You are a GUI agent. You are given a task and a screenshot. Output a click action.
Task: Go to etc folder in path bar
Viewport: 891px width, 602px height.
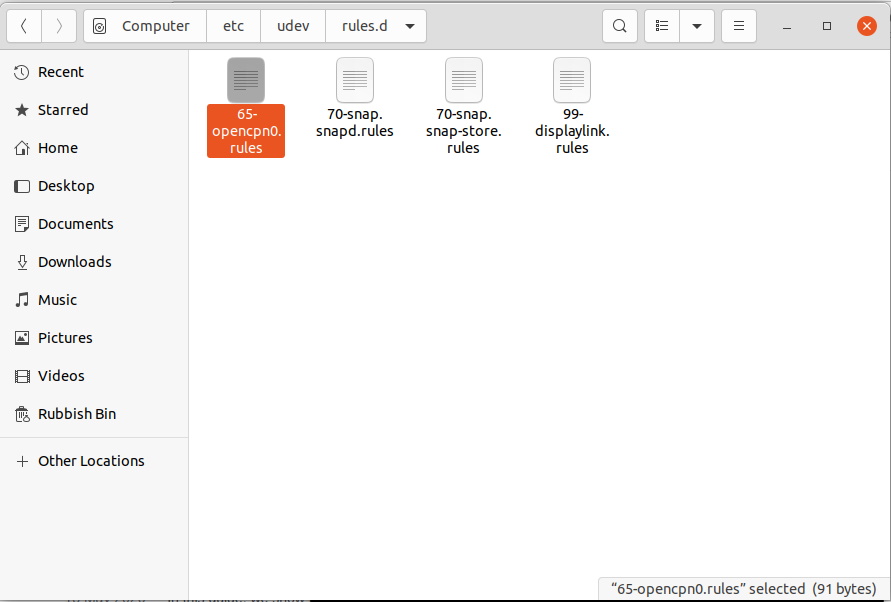coord(233,26)
